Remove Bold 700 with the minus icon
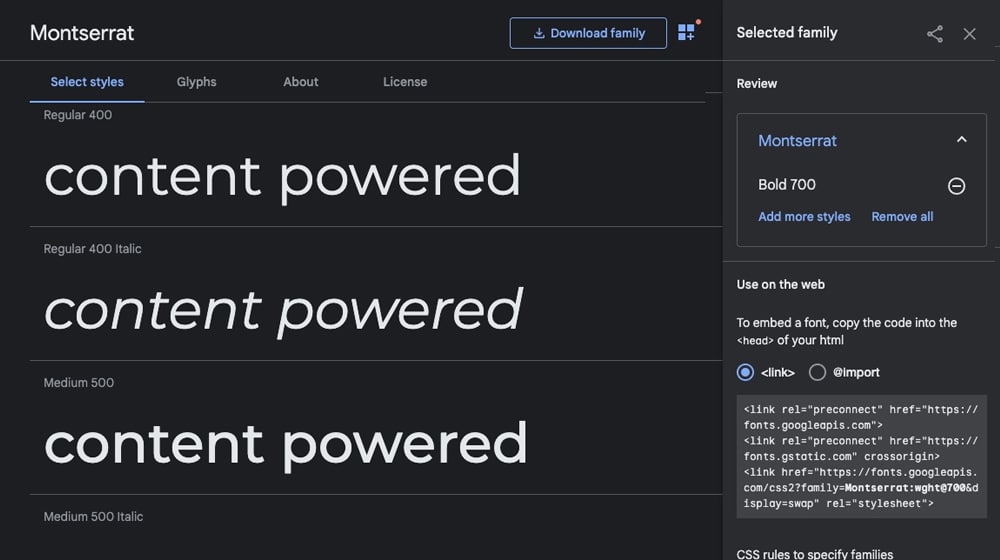The height and width of the screenshot is (560, 1000). click(x=956, y=186)
